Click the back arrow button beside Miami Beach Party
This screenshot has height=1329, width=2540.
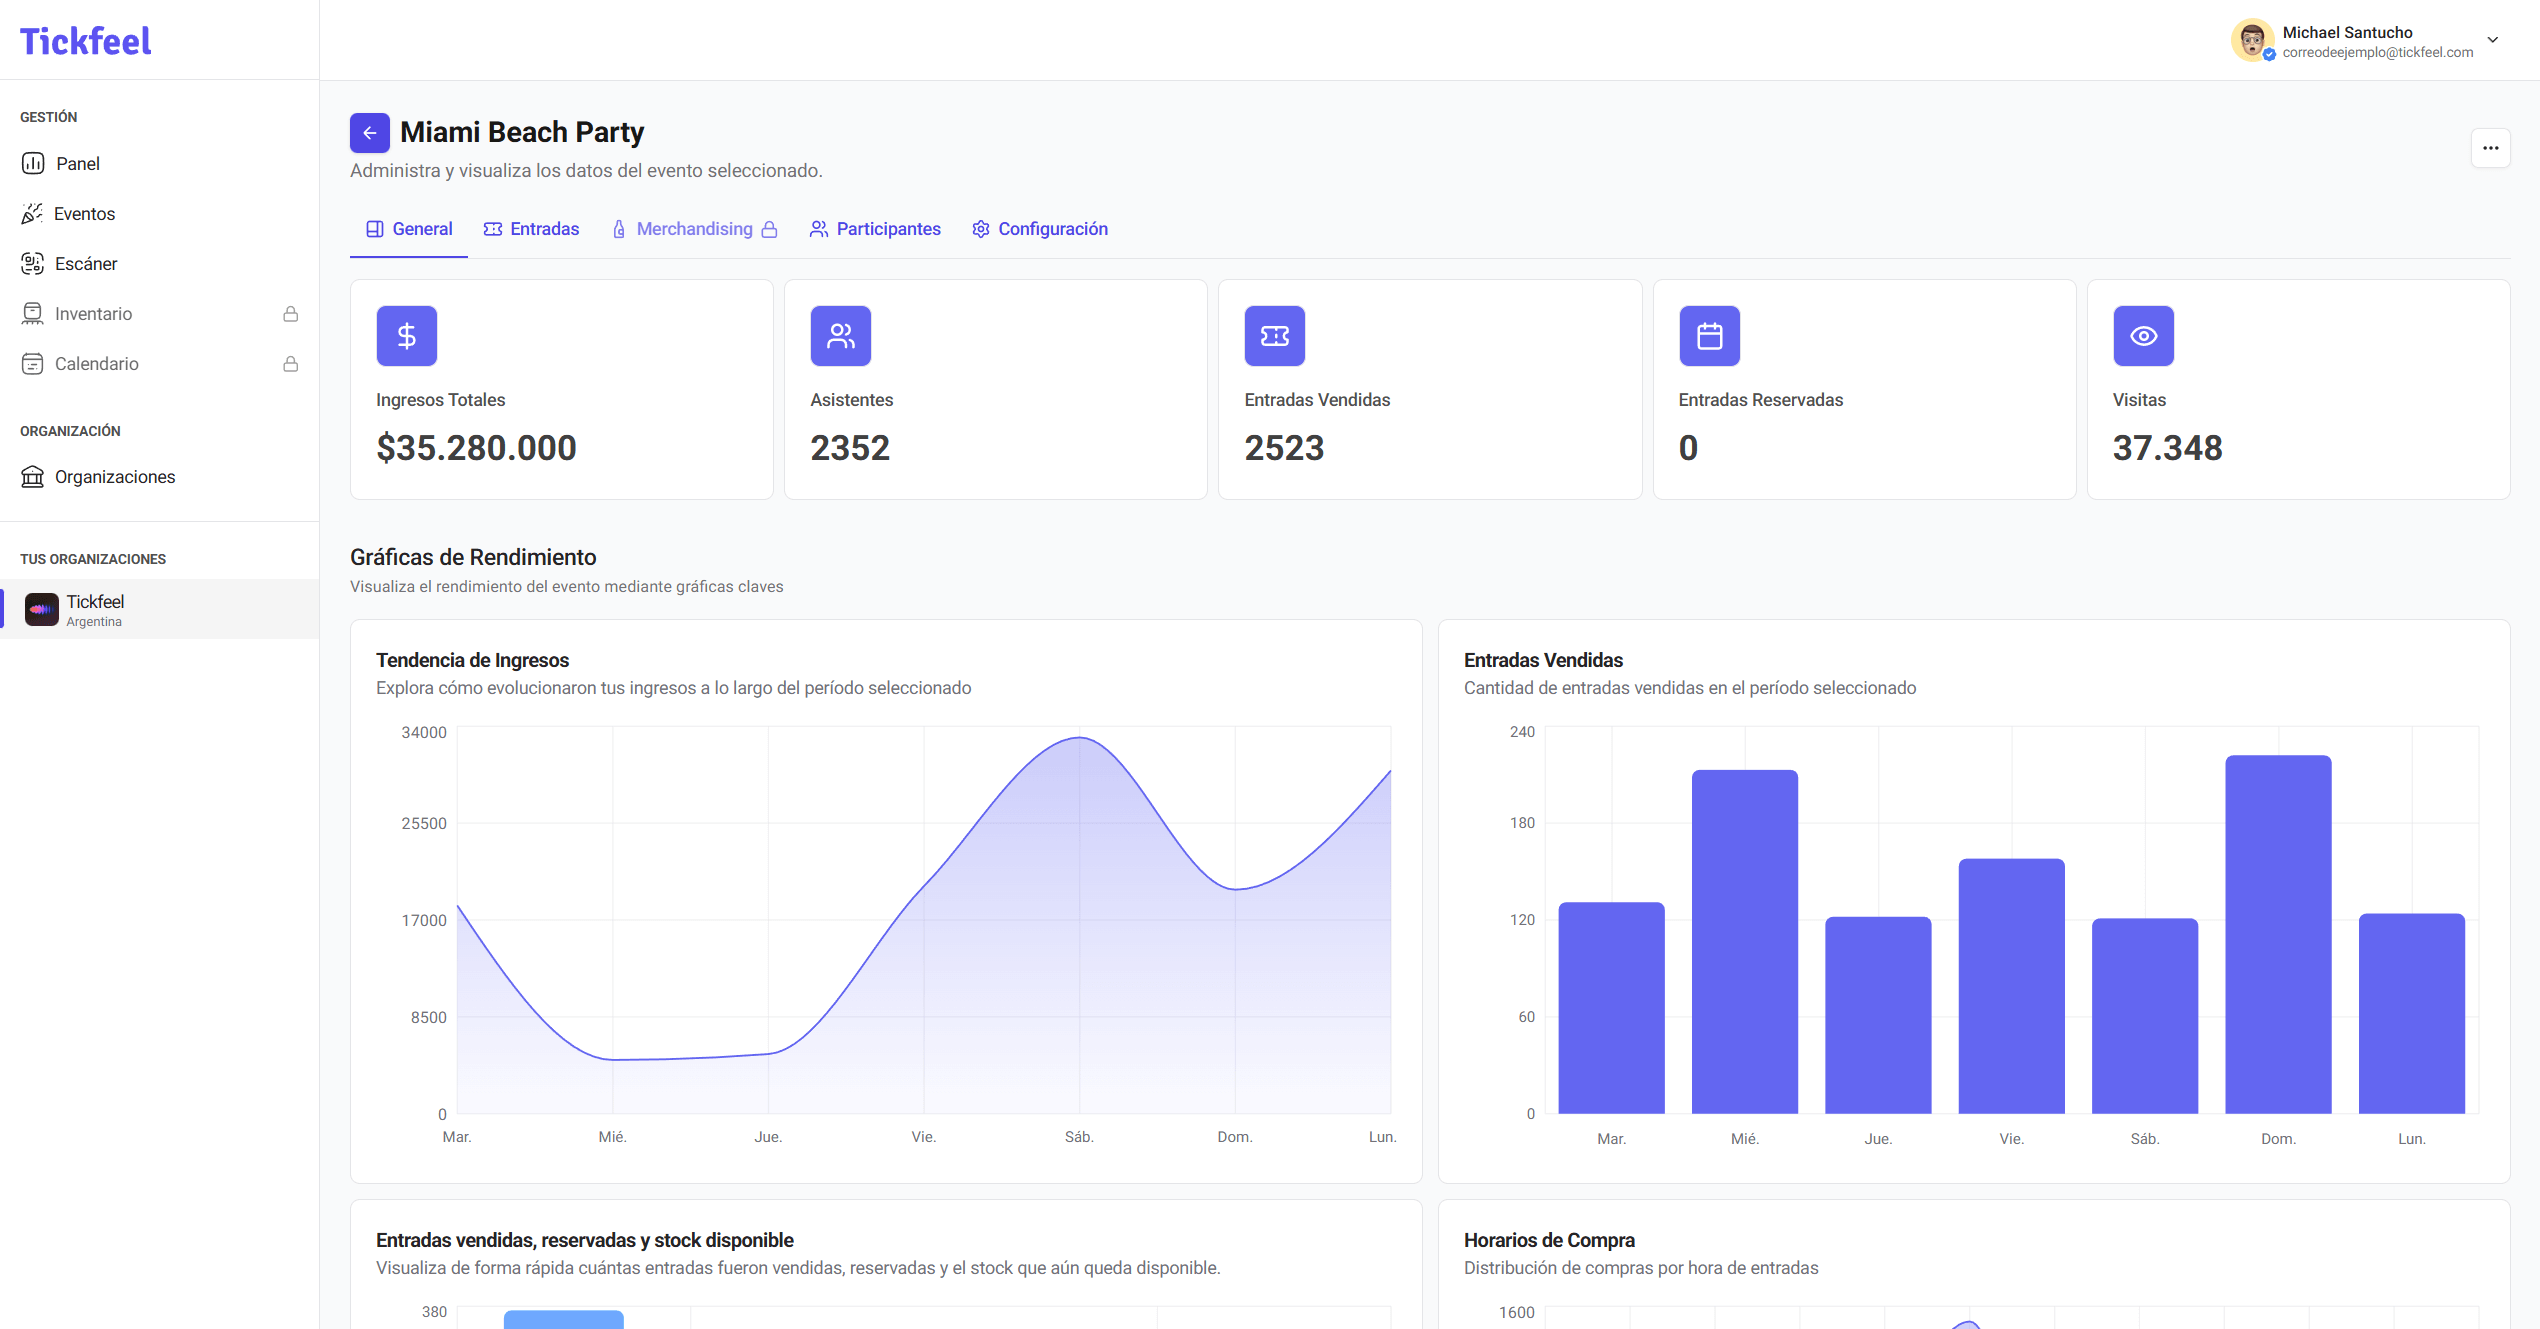point(369,133)
